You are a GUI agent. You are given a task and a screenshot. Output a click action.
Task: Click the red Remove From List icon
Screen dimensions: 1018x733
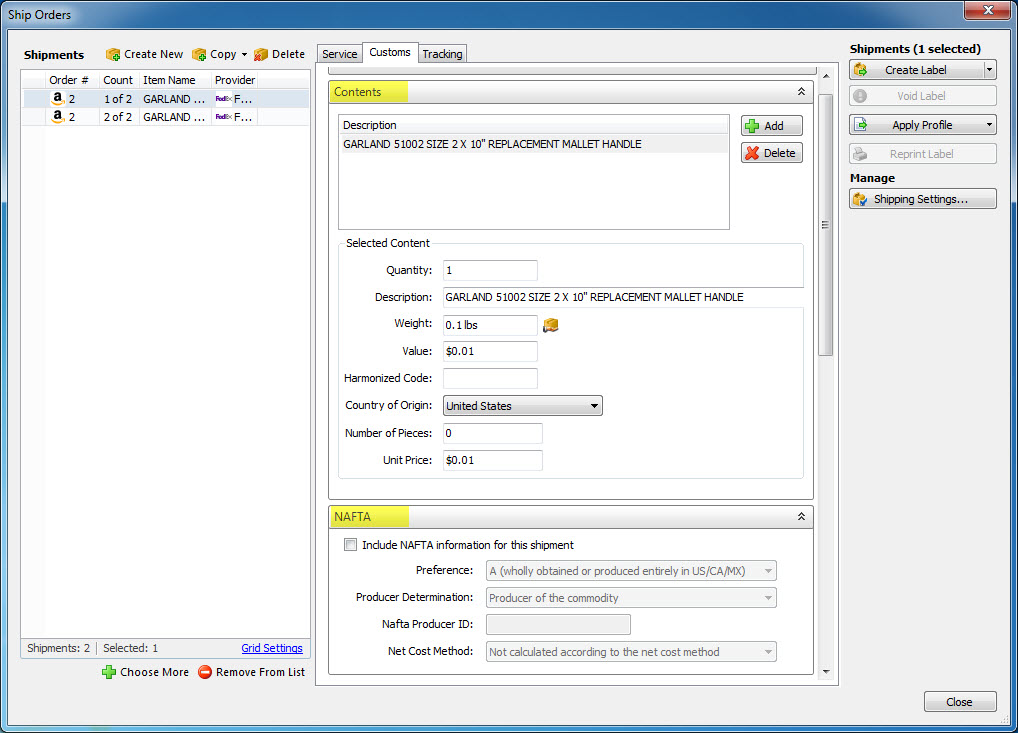[205, 672]
